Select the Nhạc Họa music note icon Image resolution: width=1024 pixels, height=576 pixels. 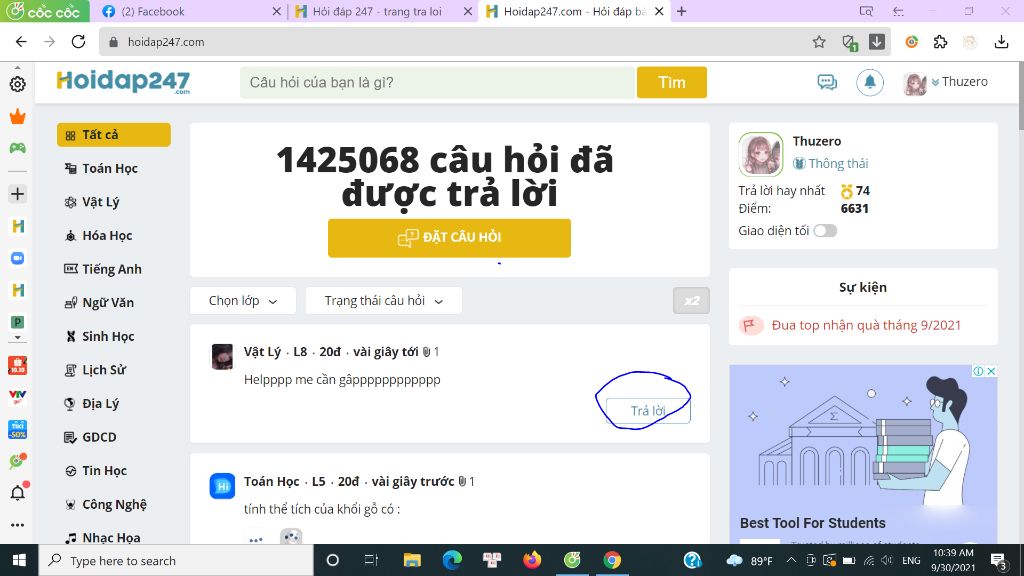[x=71, y=537]
